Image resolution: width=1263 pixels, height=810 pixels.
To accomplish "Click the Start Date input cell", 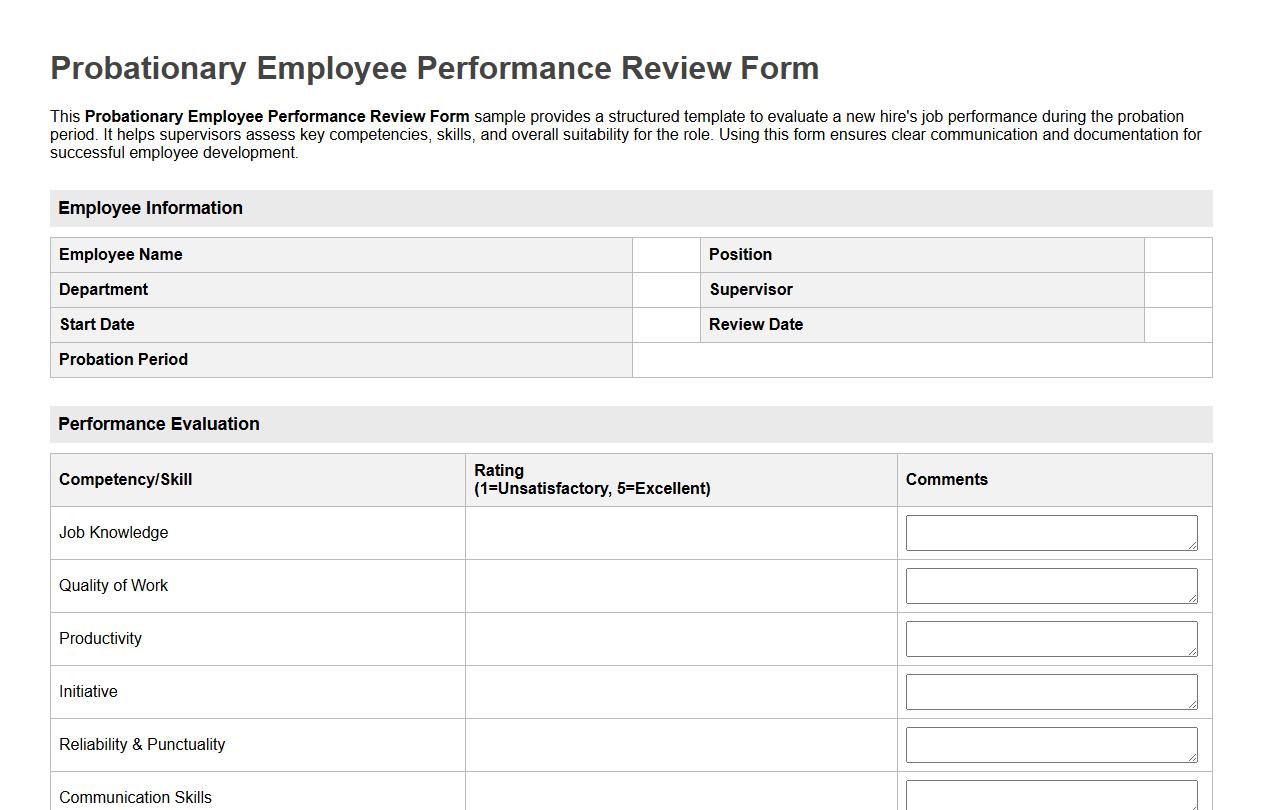I will click(x=665, y=324).
